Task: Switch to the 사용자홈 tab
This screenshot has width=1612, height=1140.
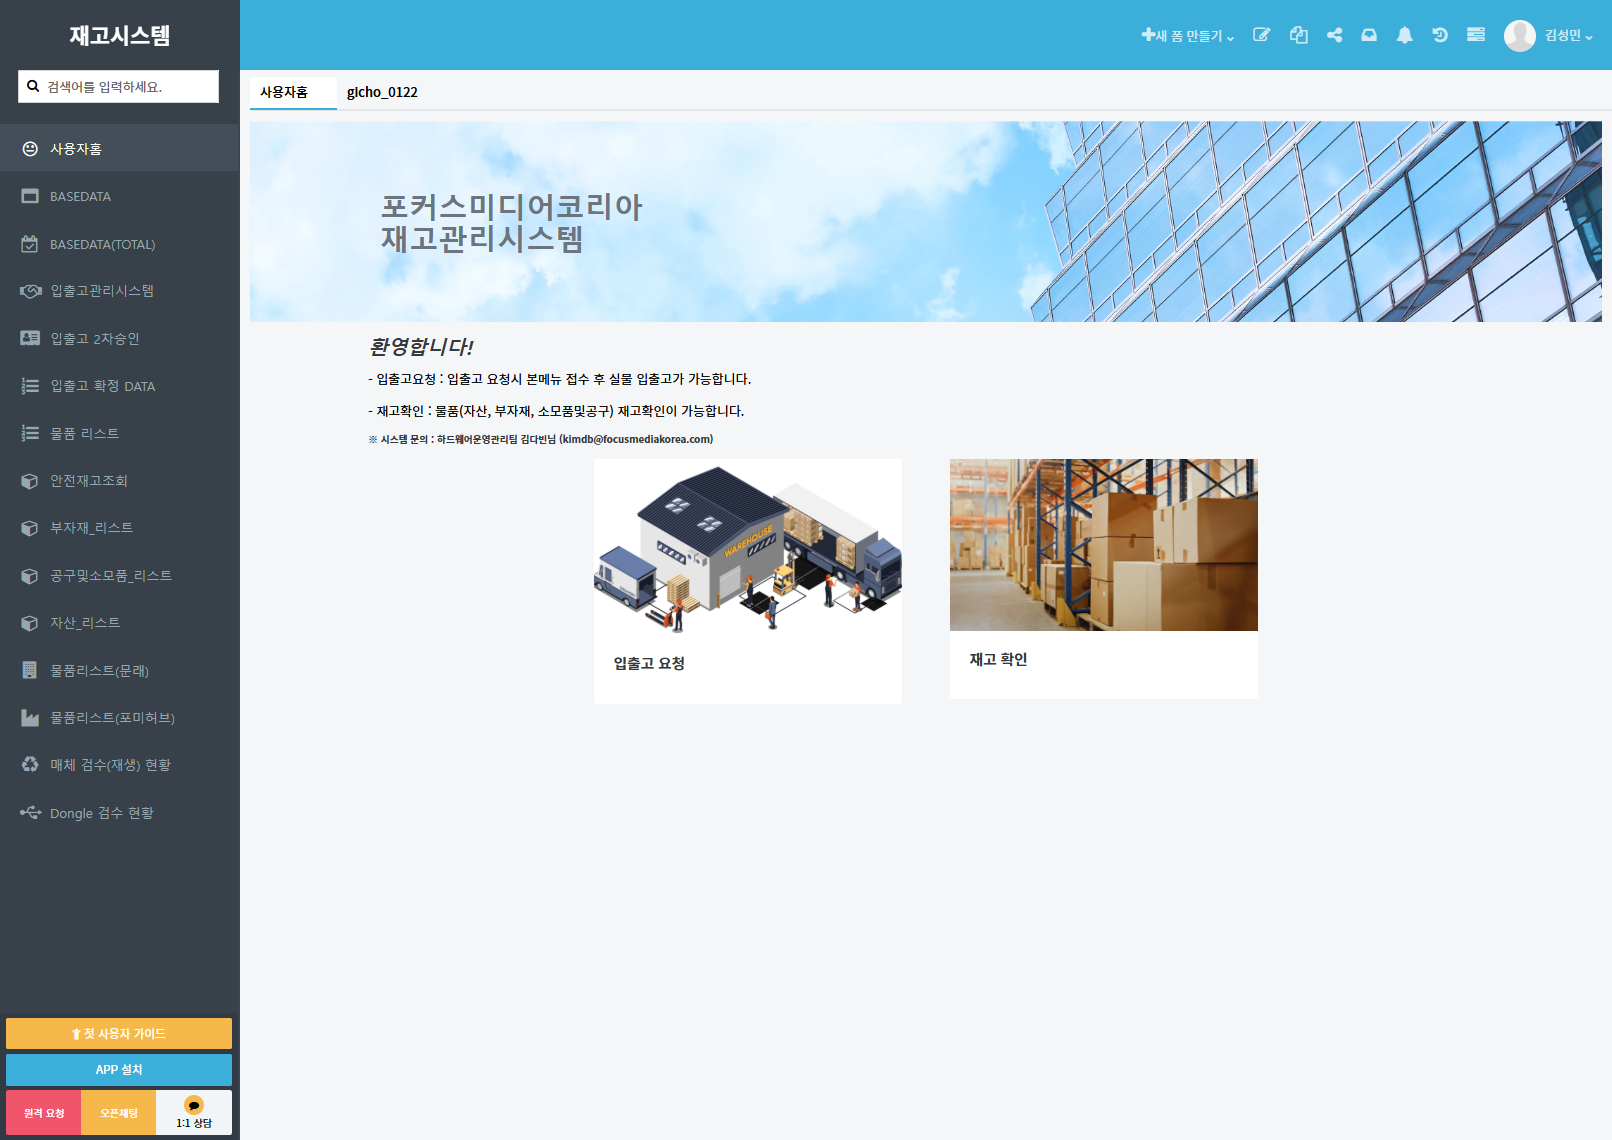Action: click(x=293, y=92)
